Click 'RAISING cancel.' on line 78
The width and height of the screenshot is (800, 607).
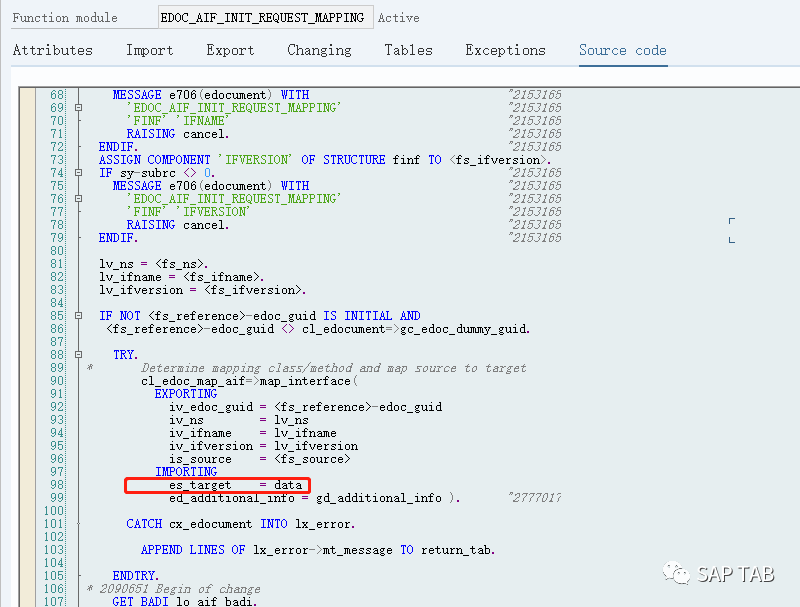(178, 225)
